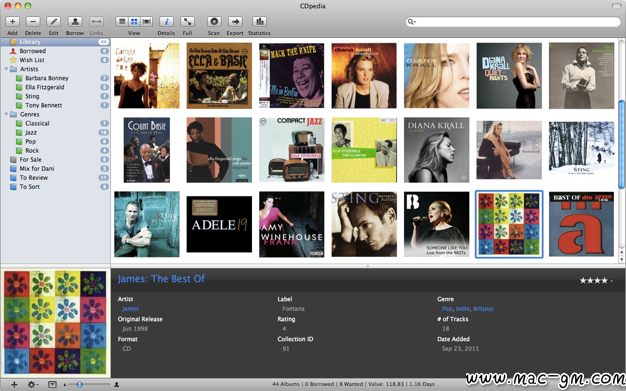Follow the Britpop genre link
This screenshot has width=626, height=391.
pyautogui.click(x=483, y=309)
